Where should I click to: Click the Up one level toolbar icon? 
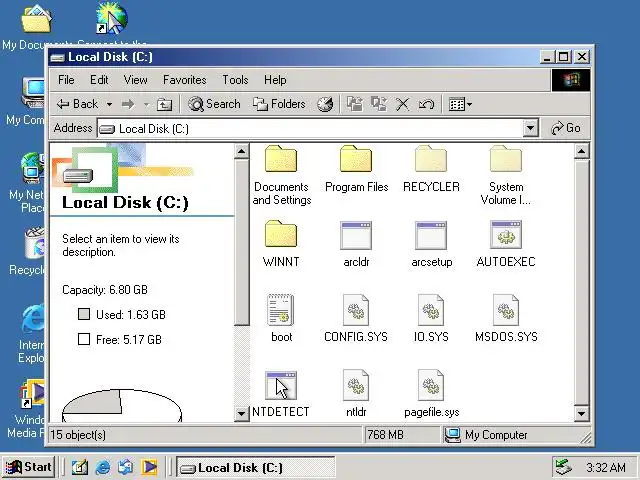(164, 104)
